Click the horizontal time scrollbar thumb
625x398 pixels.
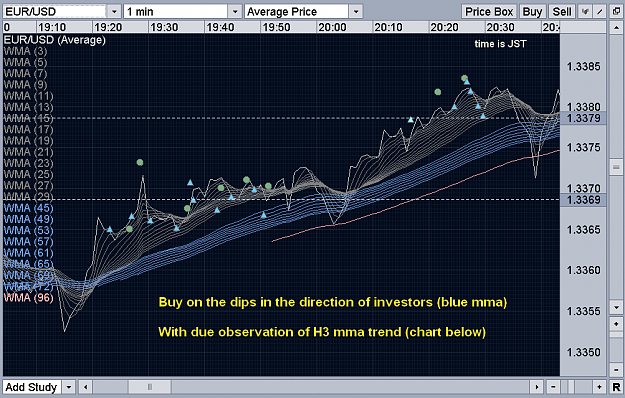click(150, 387)
